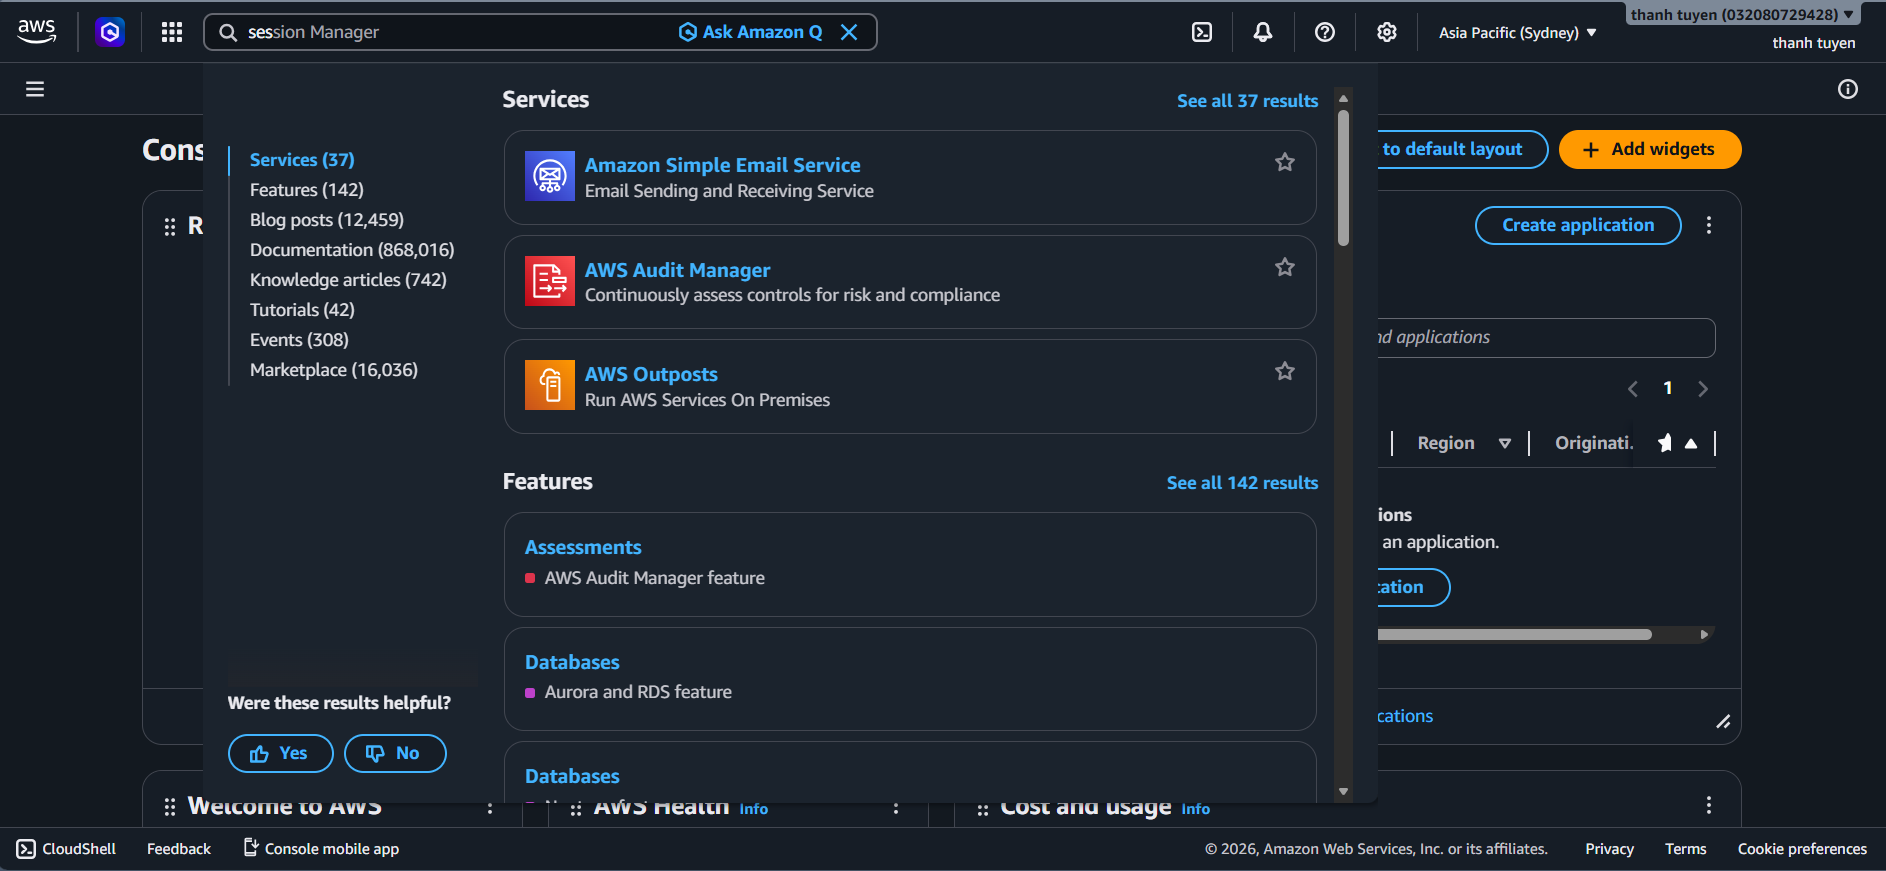
Task: Open the info panel icon
Action: click(x=1848, y=89)
